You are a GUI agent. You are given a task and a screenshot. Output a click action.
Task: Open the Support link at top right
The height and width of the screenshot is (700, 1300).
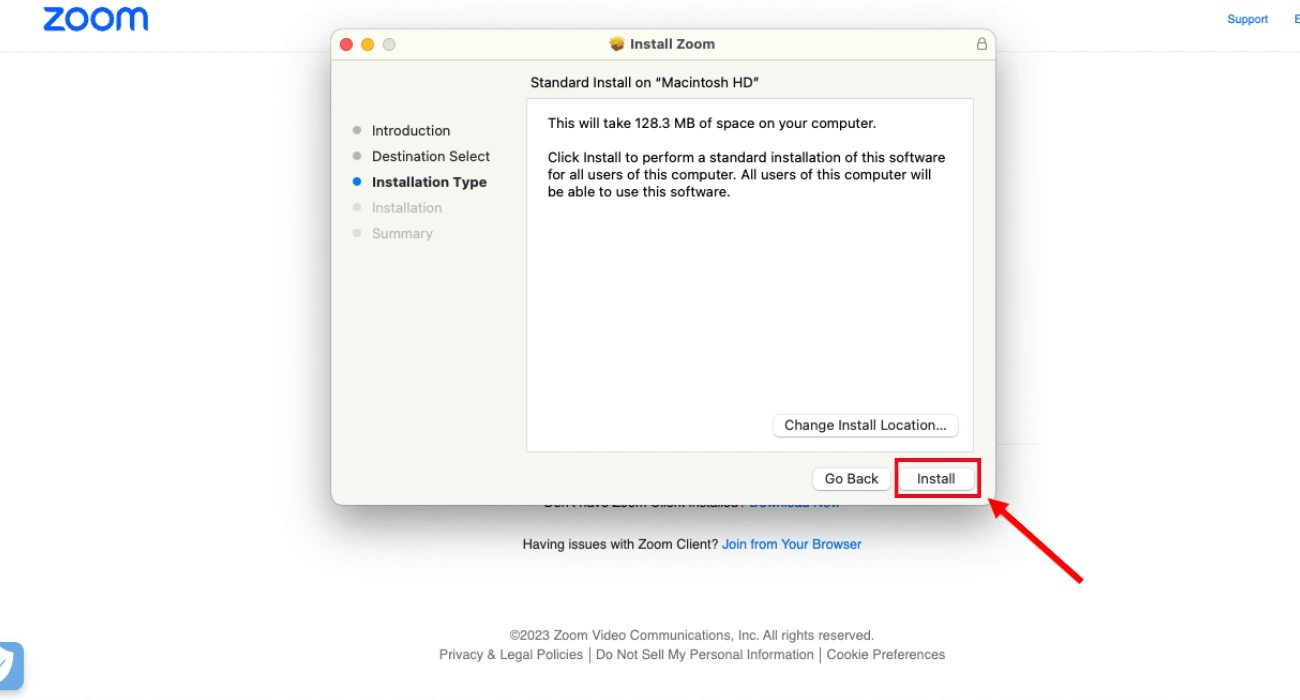[1247, 19]
